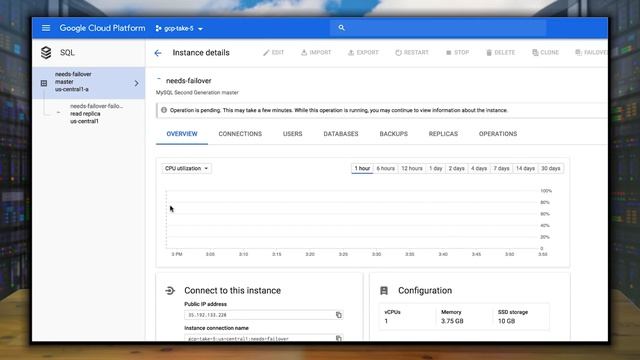The image size is (640, 360).
Task: Switch to the Operations tab
Action: coord(498,134)
